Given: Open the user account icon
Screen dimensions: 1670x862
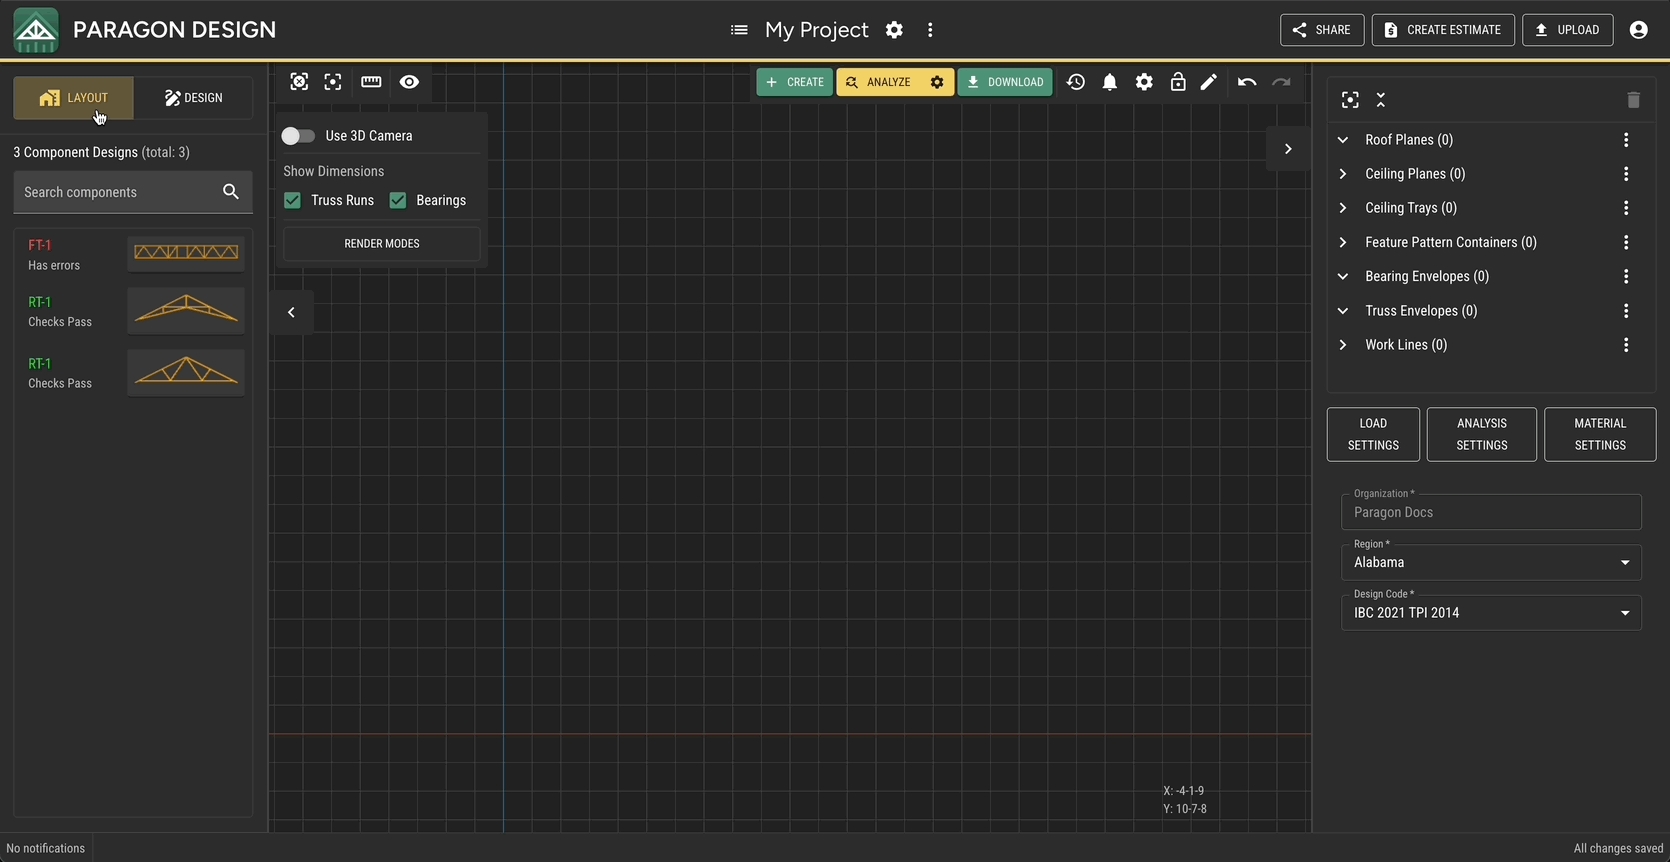Looking at the screenshot, I should [x=1638, y=30].
